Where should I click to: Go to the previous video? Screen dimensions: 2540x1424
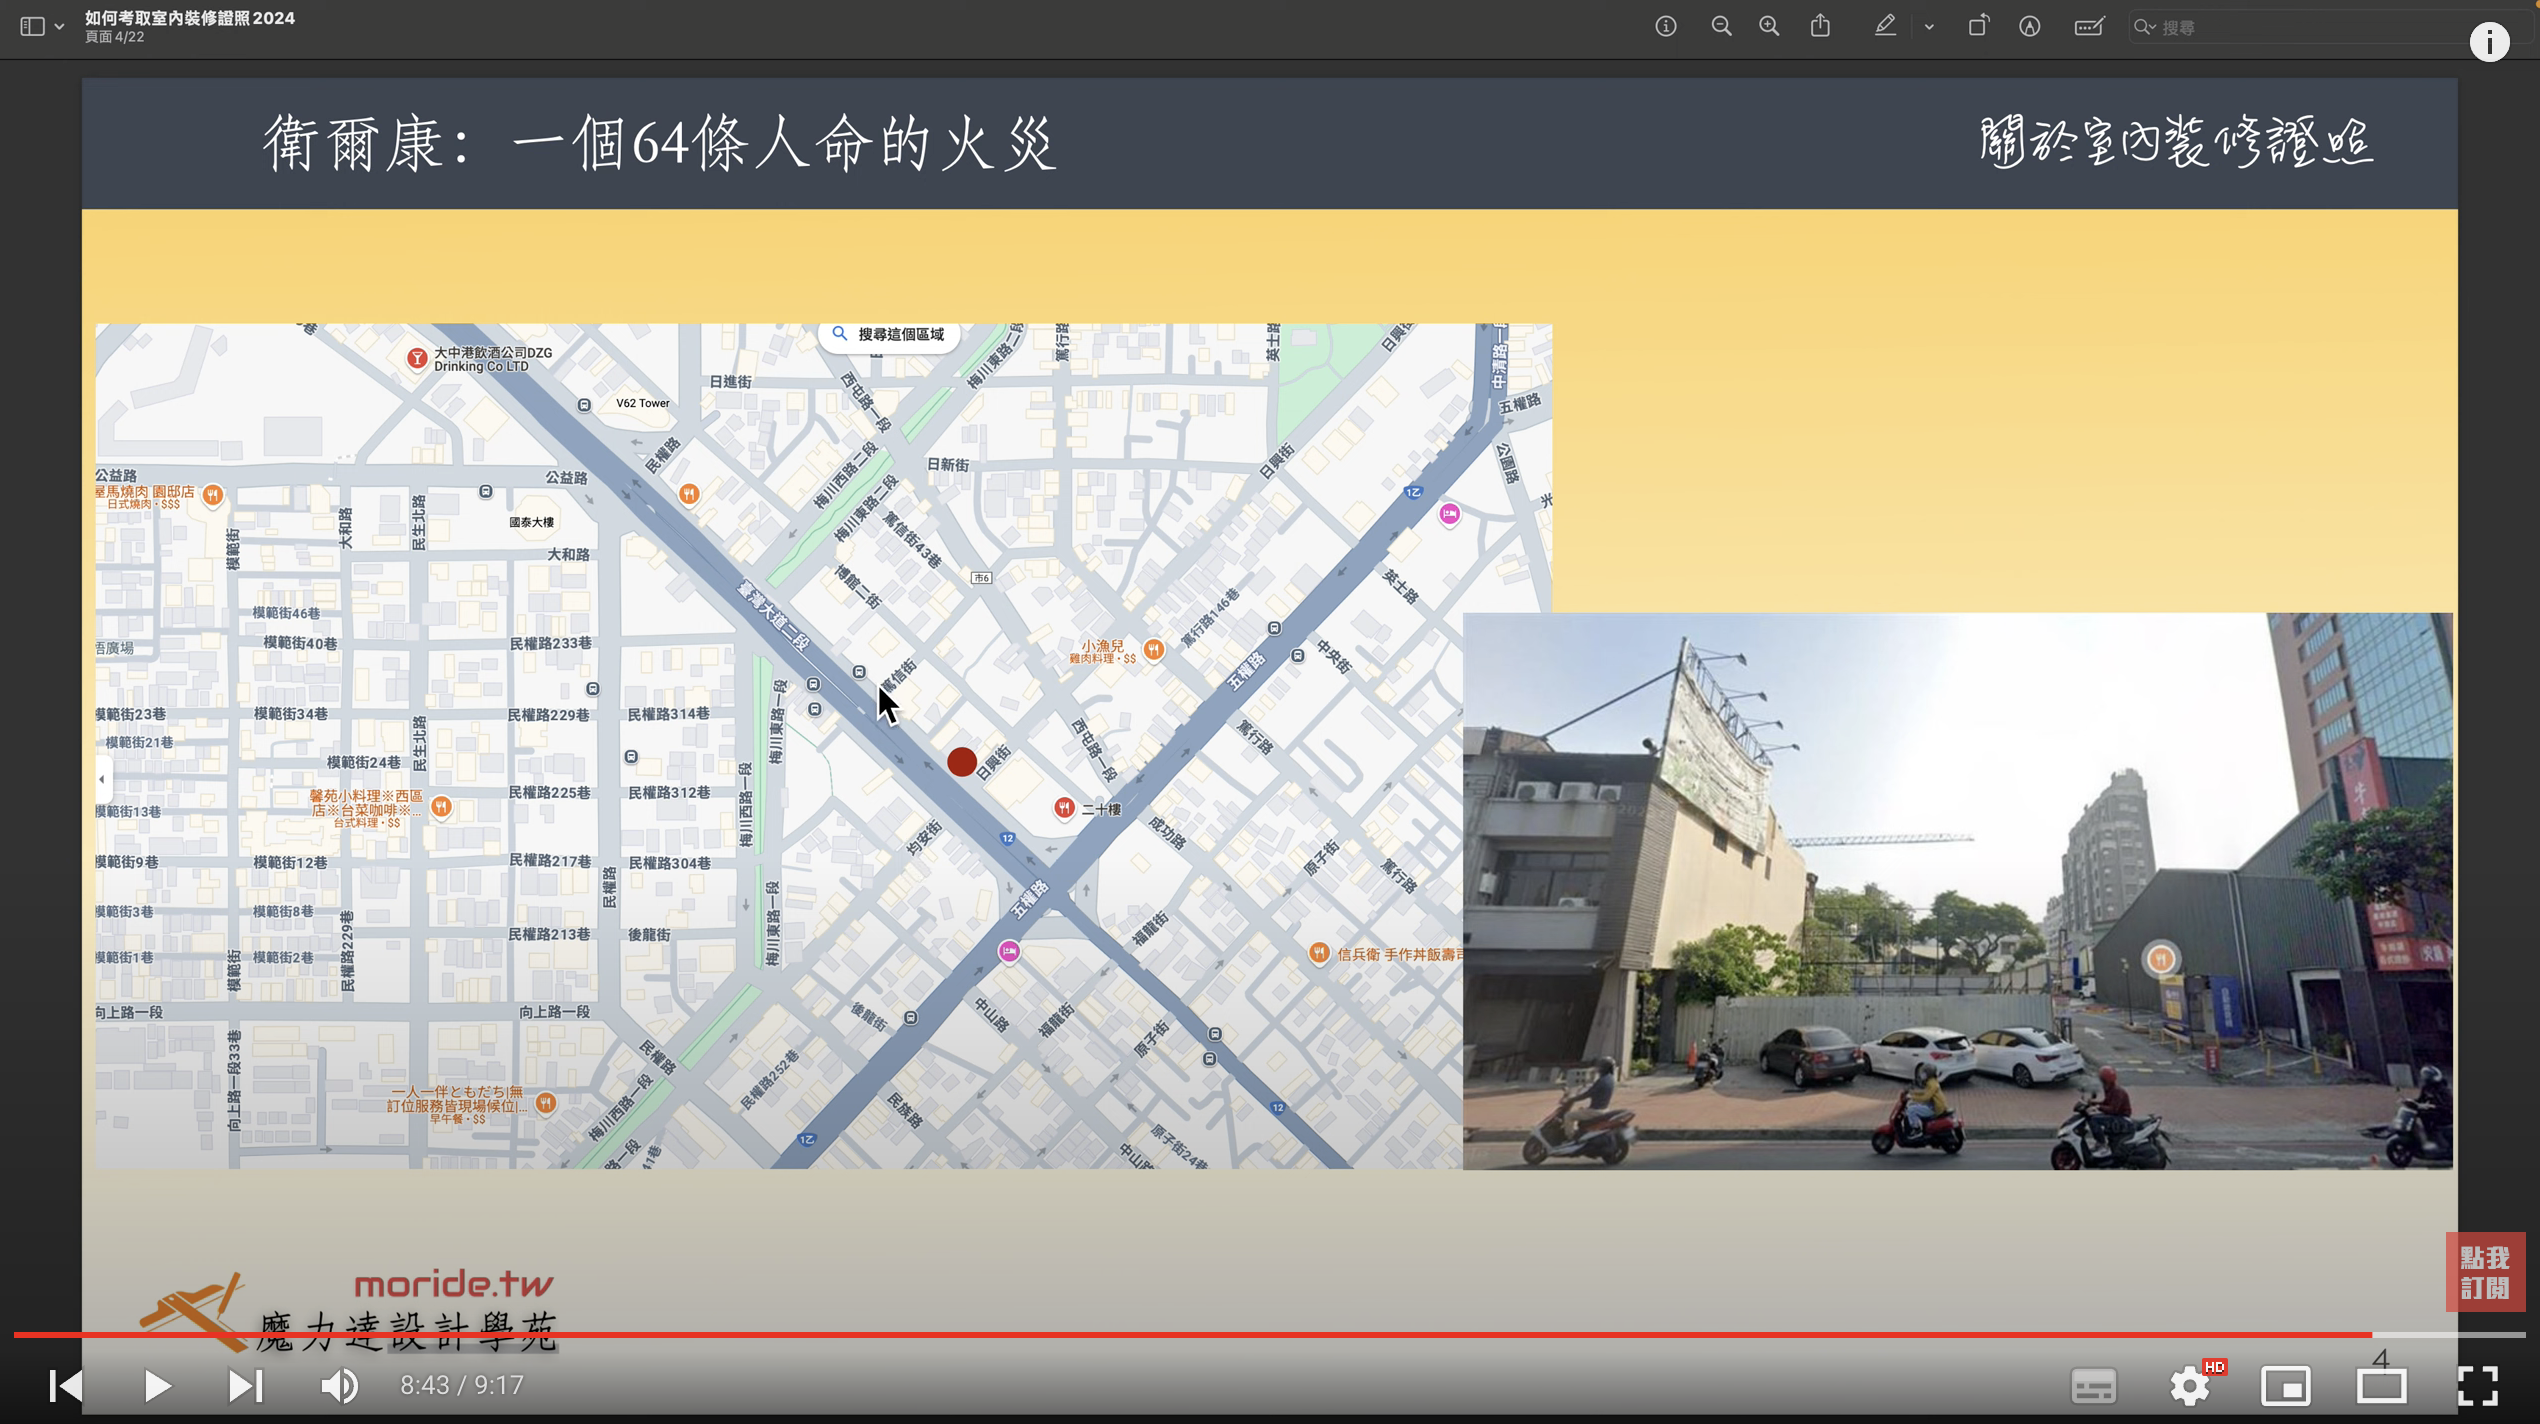click(66, 1385)
